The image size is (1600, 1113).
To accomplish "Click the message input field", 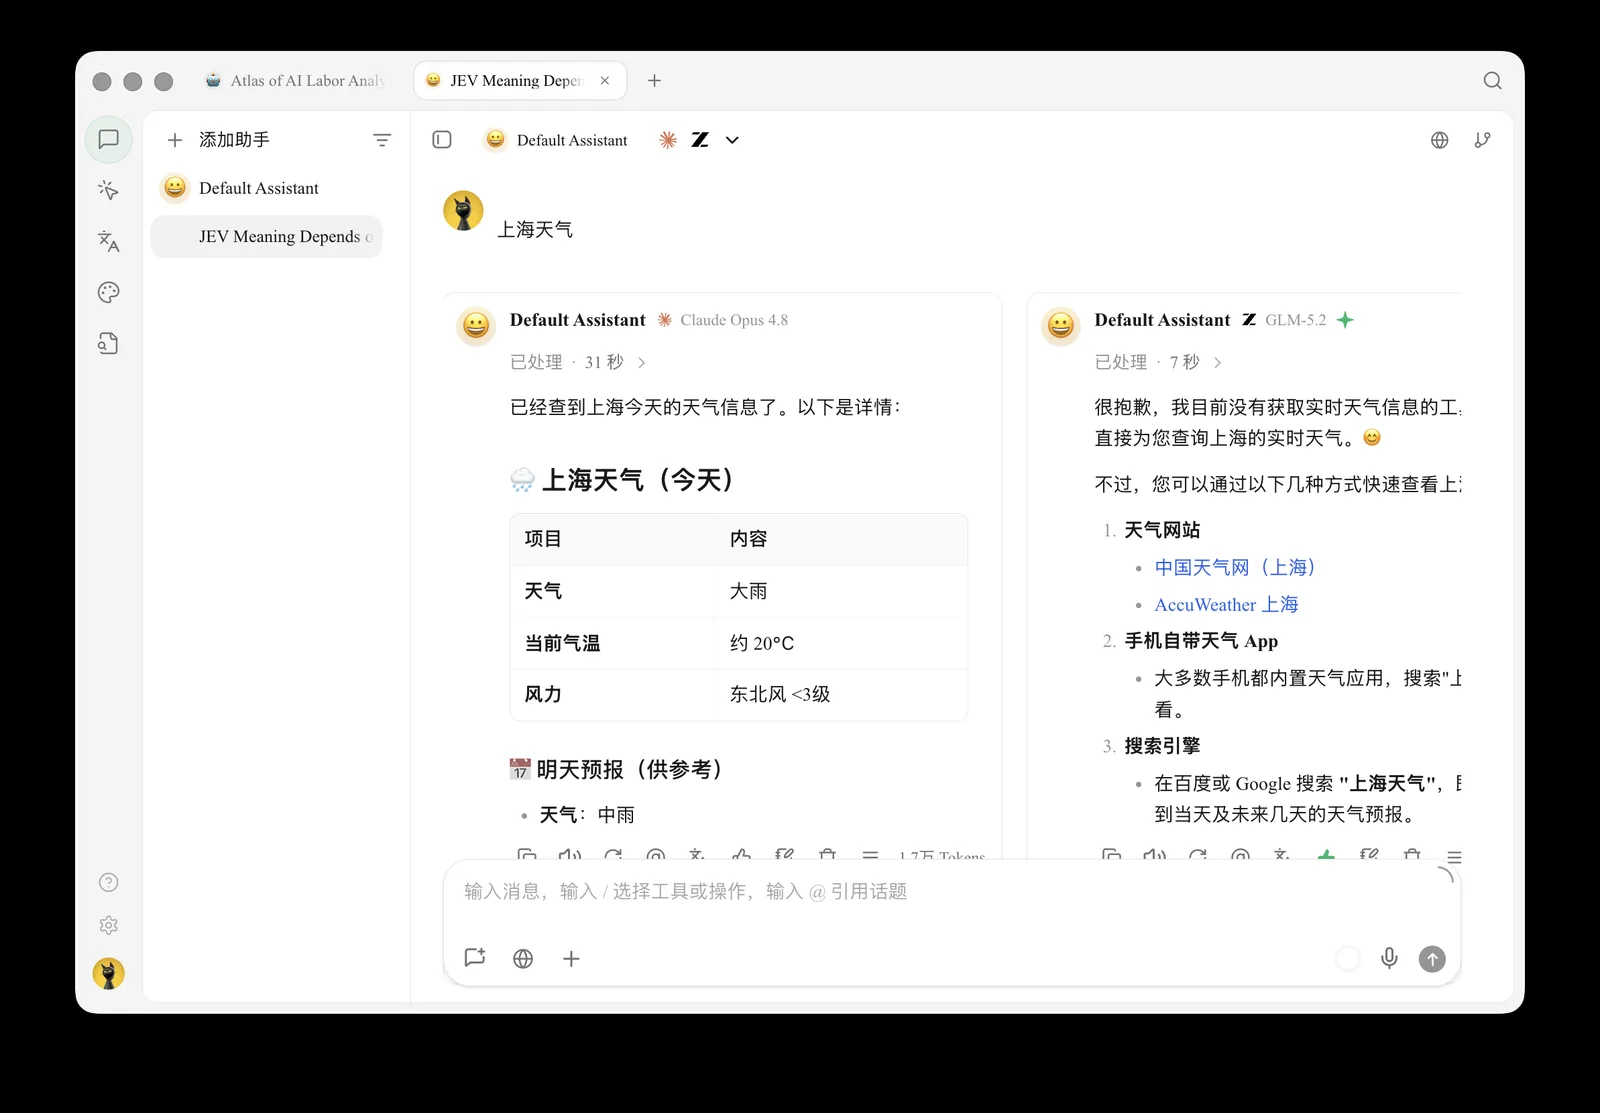I will pyautogui.click(x=950, y=892).
